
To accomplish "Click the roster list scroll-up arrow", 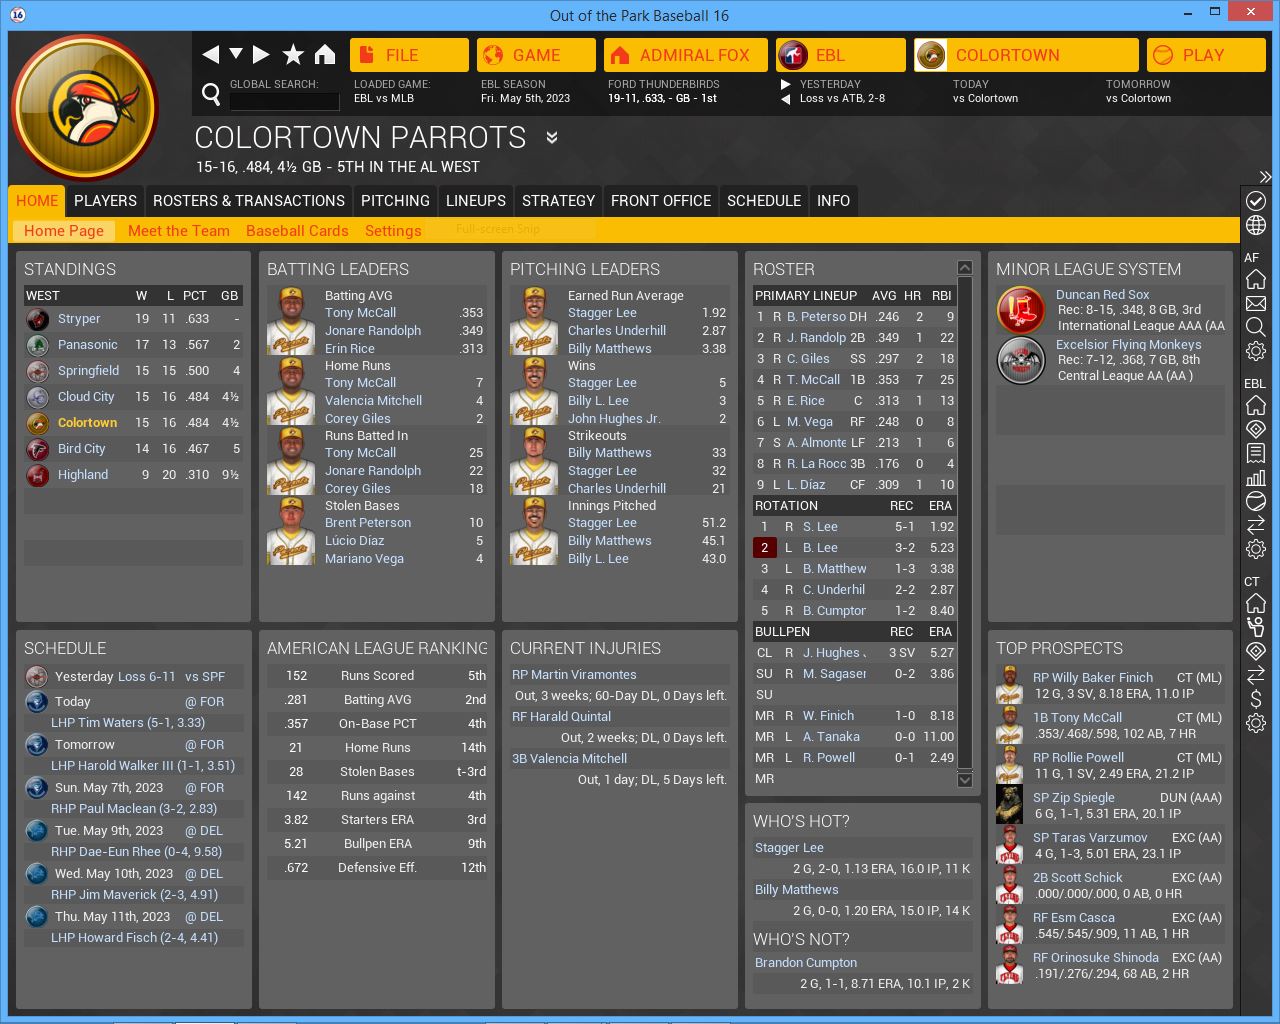I will pyautogui.click(x=965, y=267).
